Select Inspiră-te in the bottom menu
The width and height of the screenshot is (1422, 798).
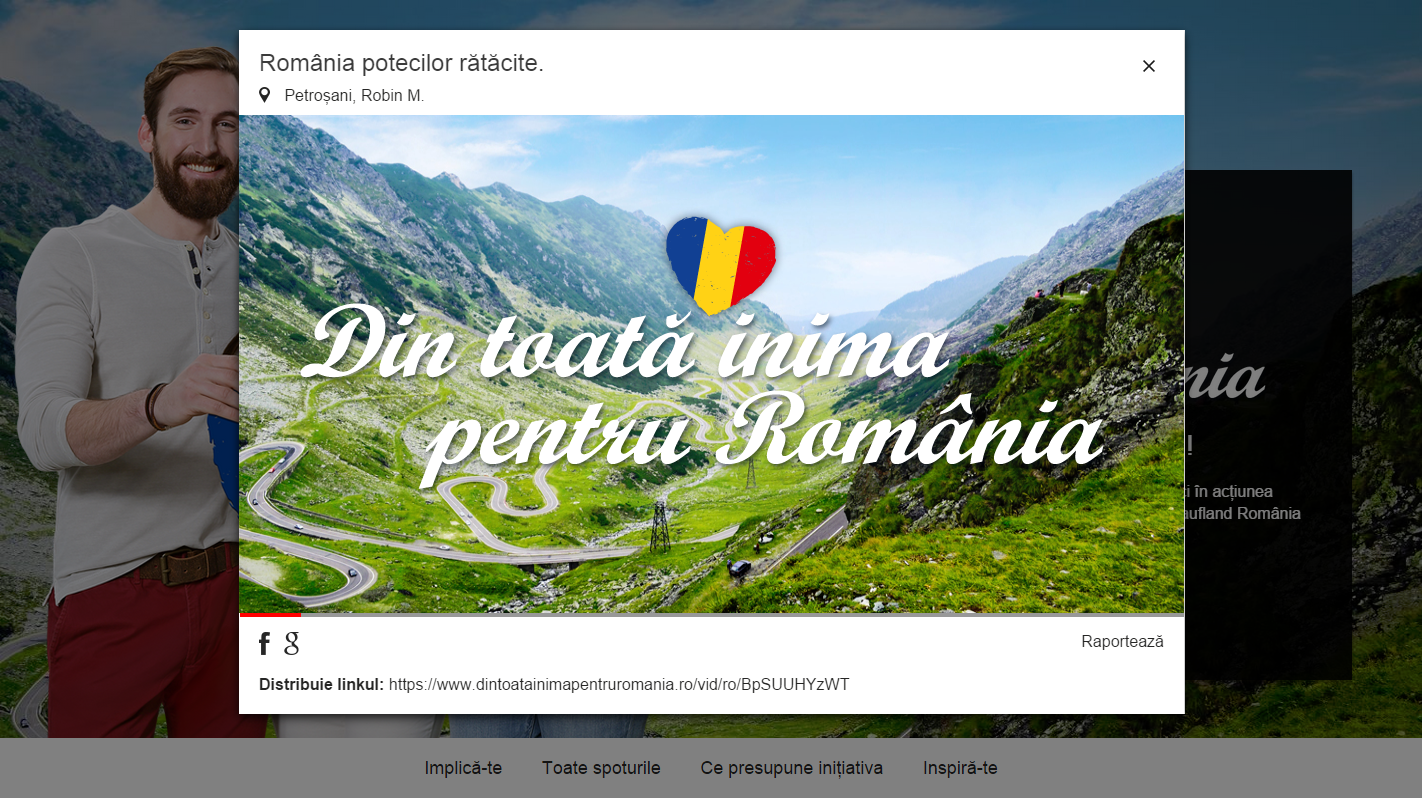[x=960, y=768]
